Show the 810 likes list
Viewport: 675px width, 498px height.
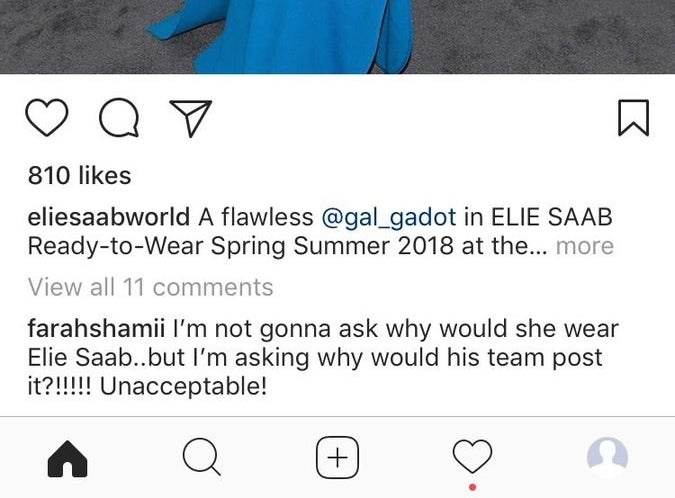point(79,176)
